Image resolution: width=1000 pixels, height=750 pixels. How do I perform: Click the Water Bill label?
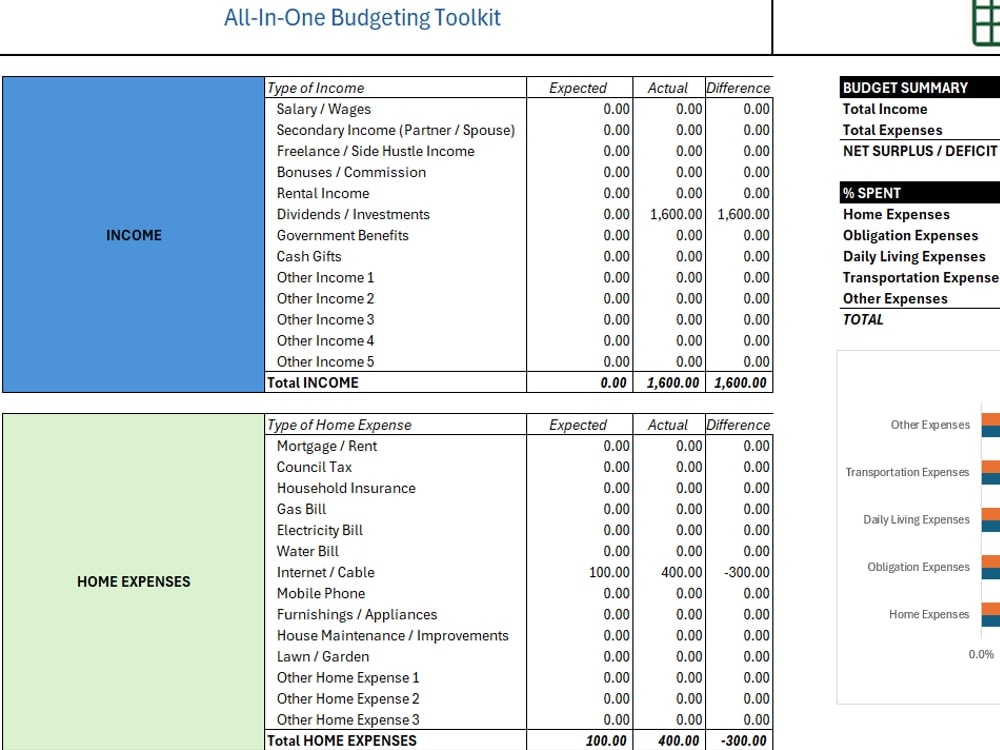307,551
